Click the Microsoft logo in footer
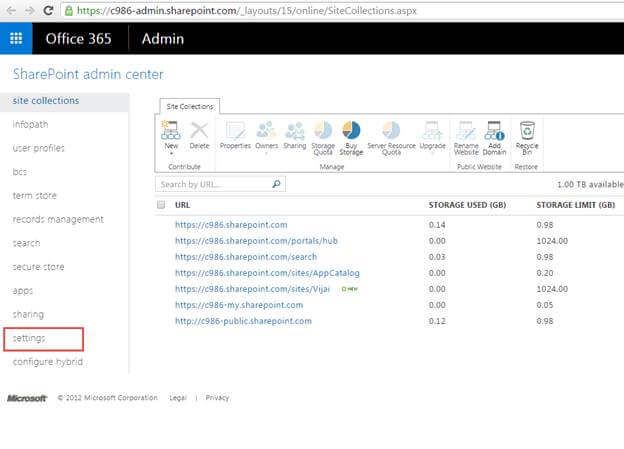 click(x=27, y=398)
